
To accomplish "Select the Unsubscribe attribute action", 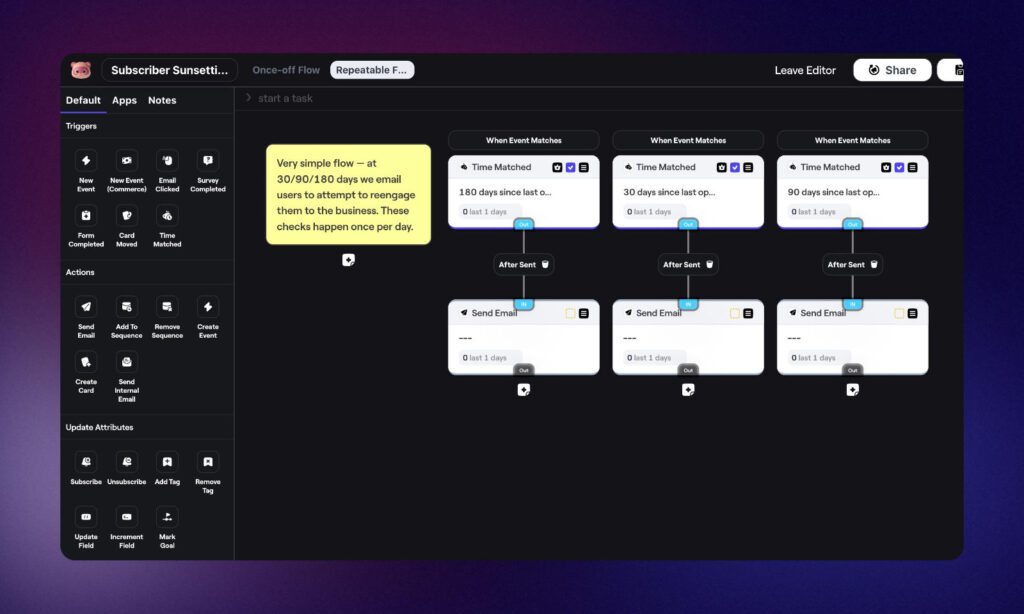I will tap(126, 470).
